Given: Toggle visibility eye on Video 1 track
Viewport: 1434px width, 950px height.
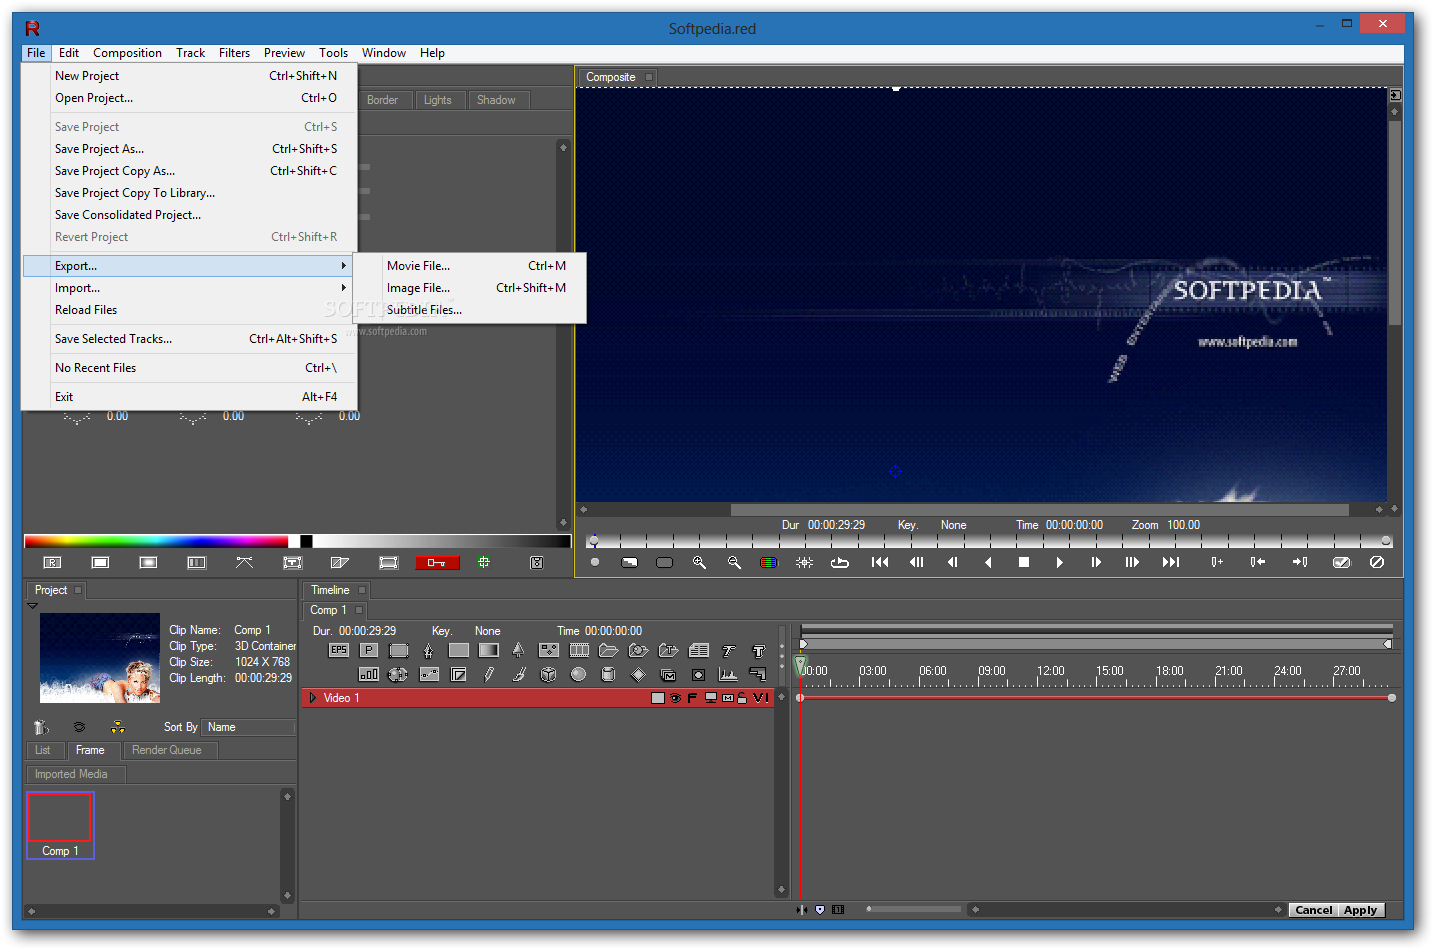Looking at the screenshot, I should coord(676,698).
